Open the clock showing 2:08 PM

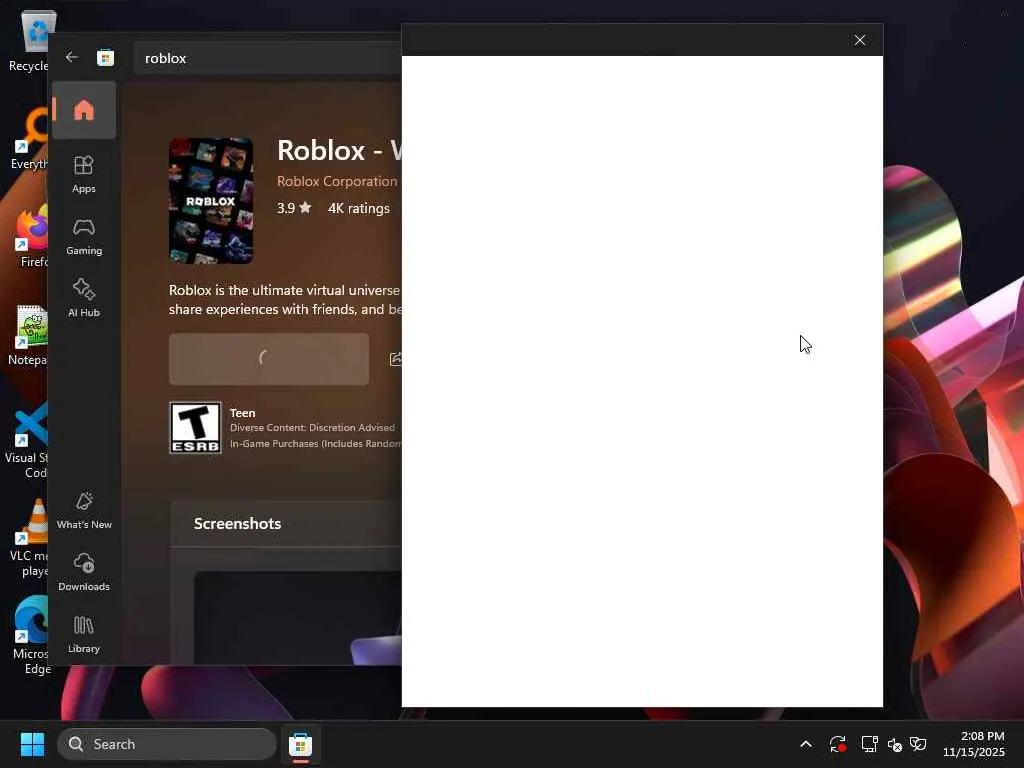tap(974, 744)
